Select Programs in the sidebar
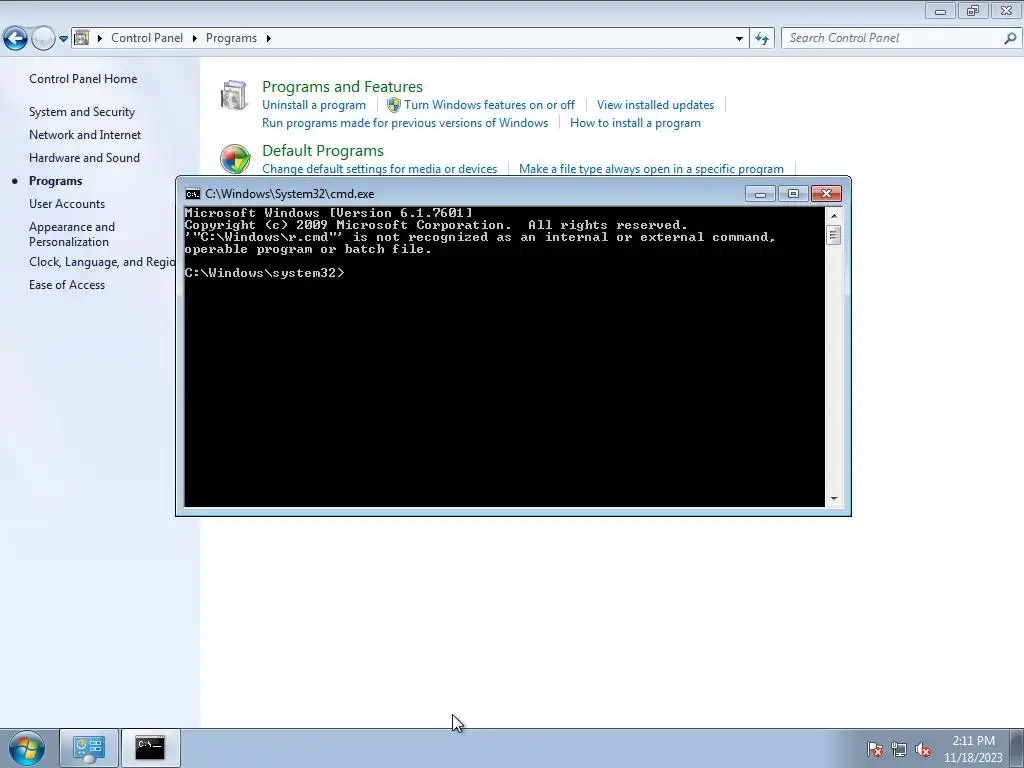 pyautogui.click(x=56, y=181)
